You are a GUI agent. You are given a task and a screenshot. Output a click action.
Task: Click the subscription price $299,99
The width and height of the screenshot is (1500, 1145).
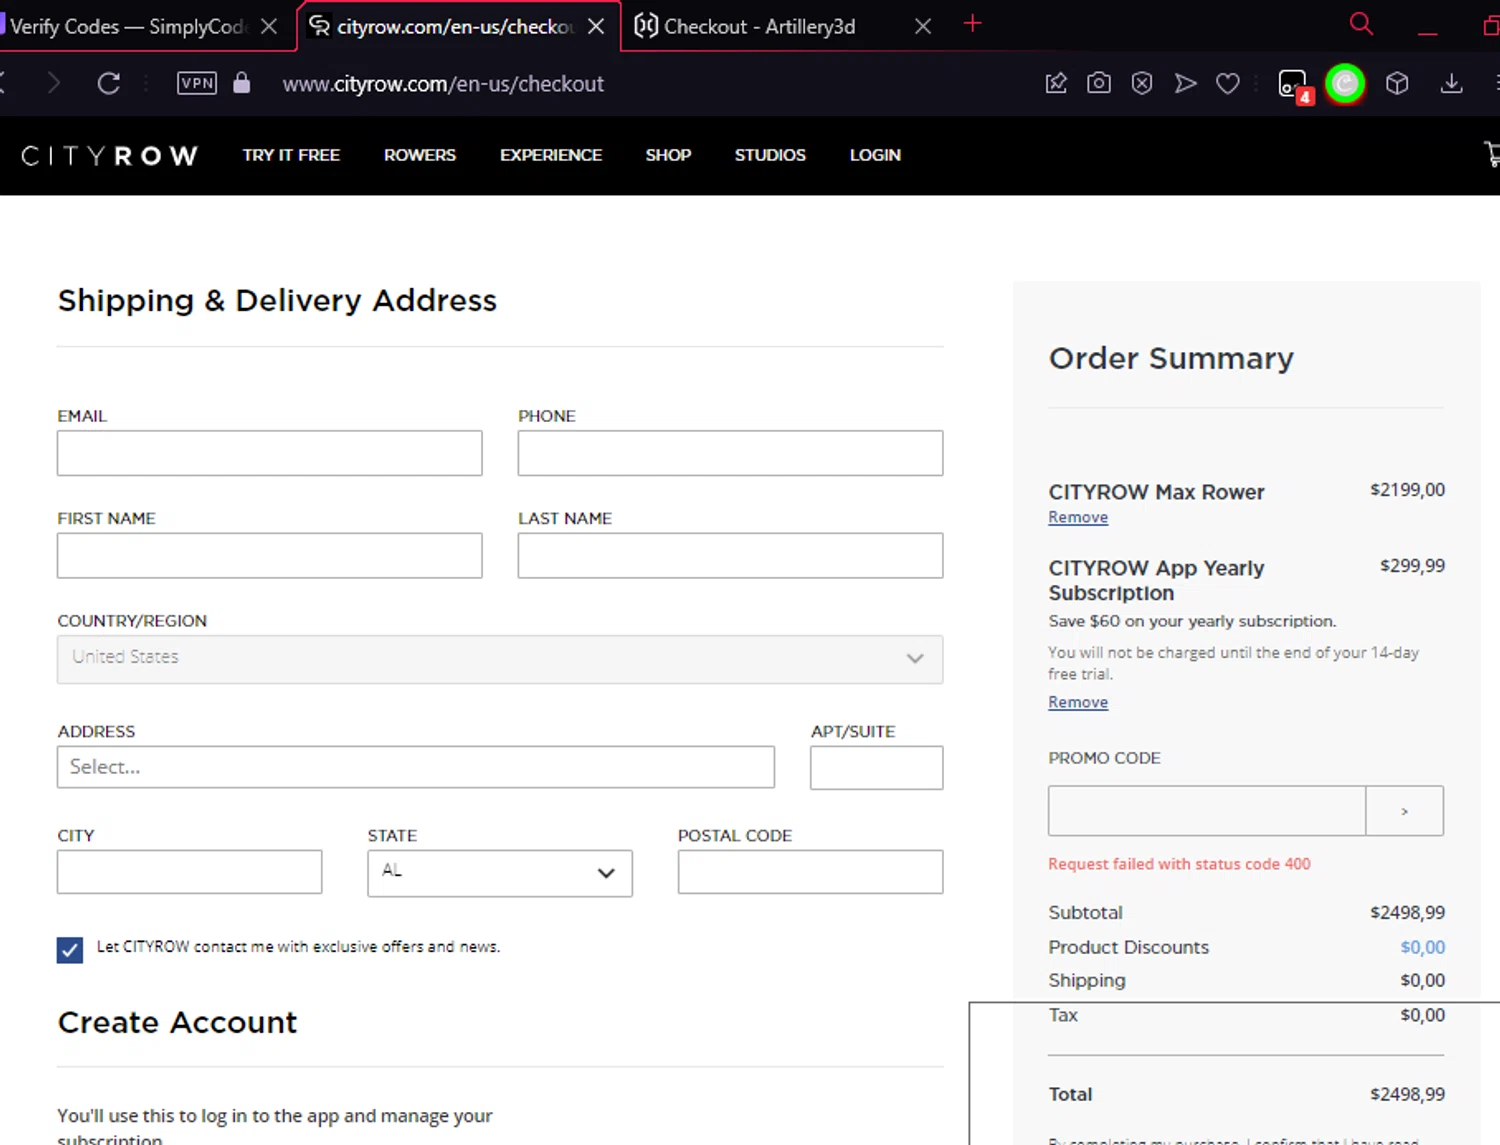tap(1412, 566)
